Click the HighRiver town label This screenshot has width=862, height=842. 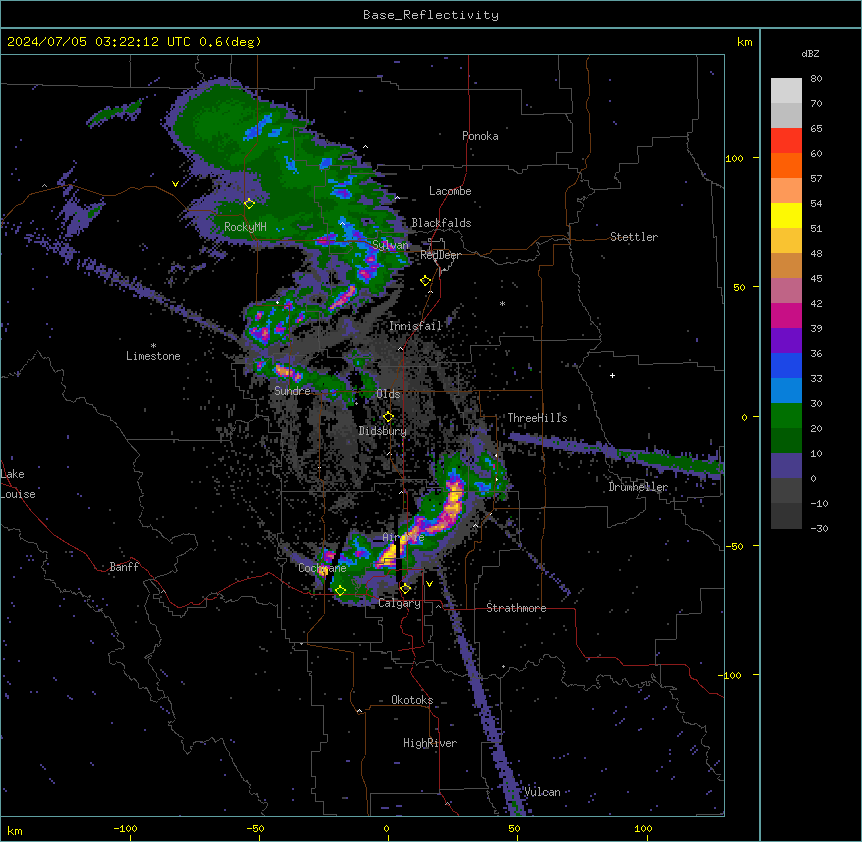click(x=430, y=743)
